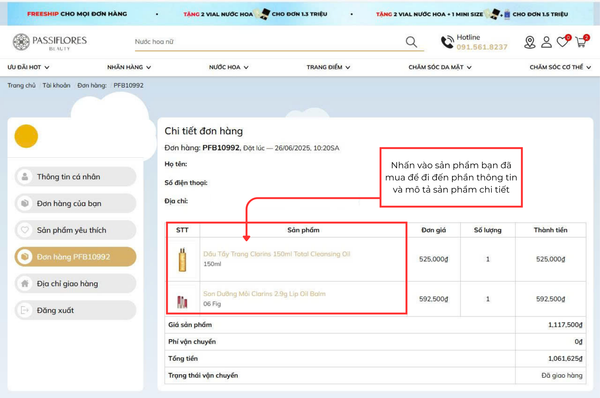The height and width of the screenshot is (398, 600).
Task: Click the 592,500₫ unit price cell
Action: pos(434,299)
